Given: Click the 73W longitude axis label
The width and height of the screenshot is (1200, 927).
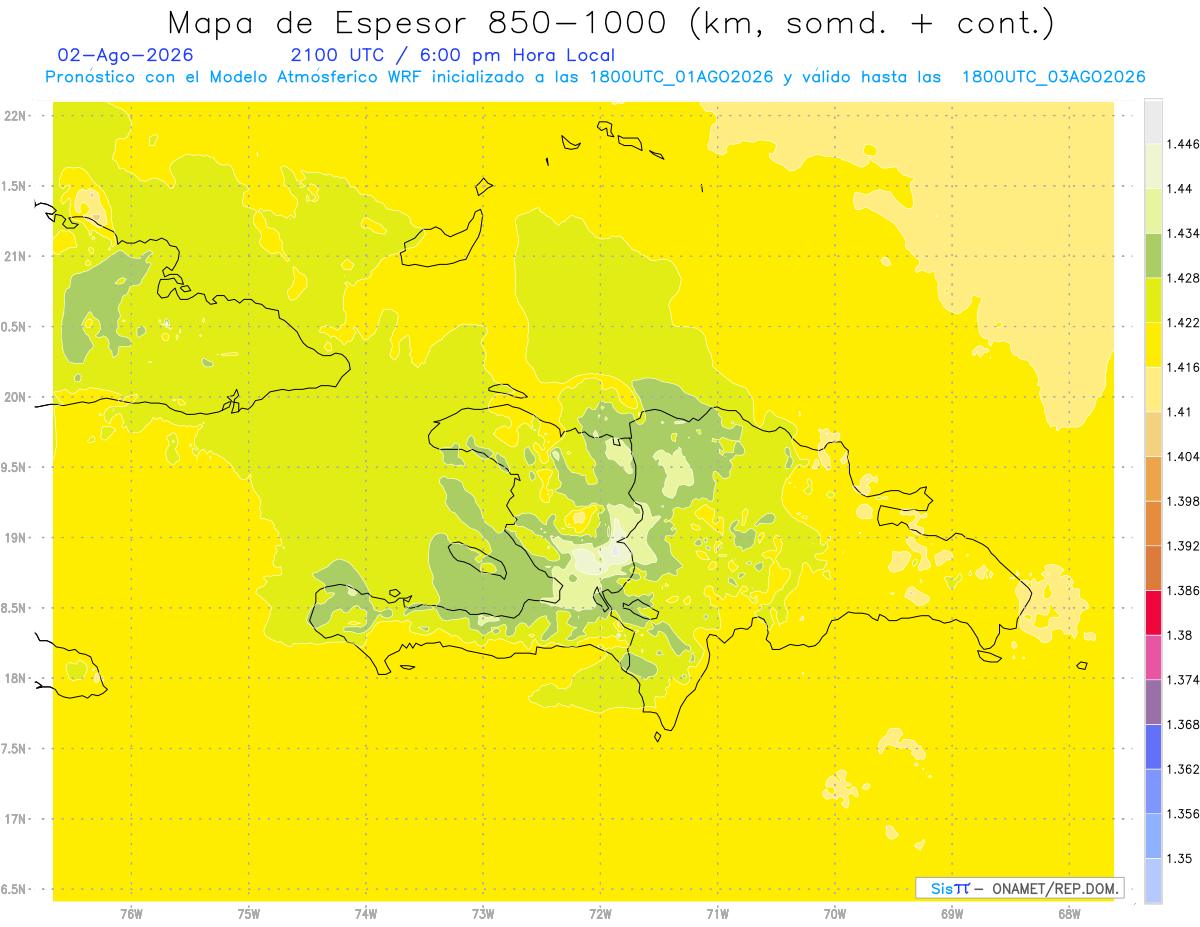Looking at the screenshot, I should (x=483, y=915).
